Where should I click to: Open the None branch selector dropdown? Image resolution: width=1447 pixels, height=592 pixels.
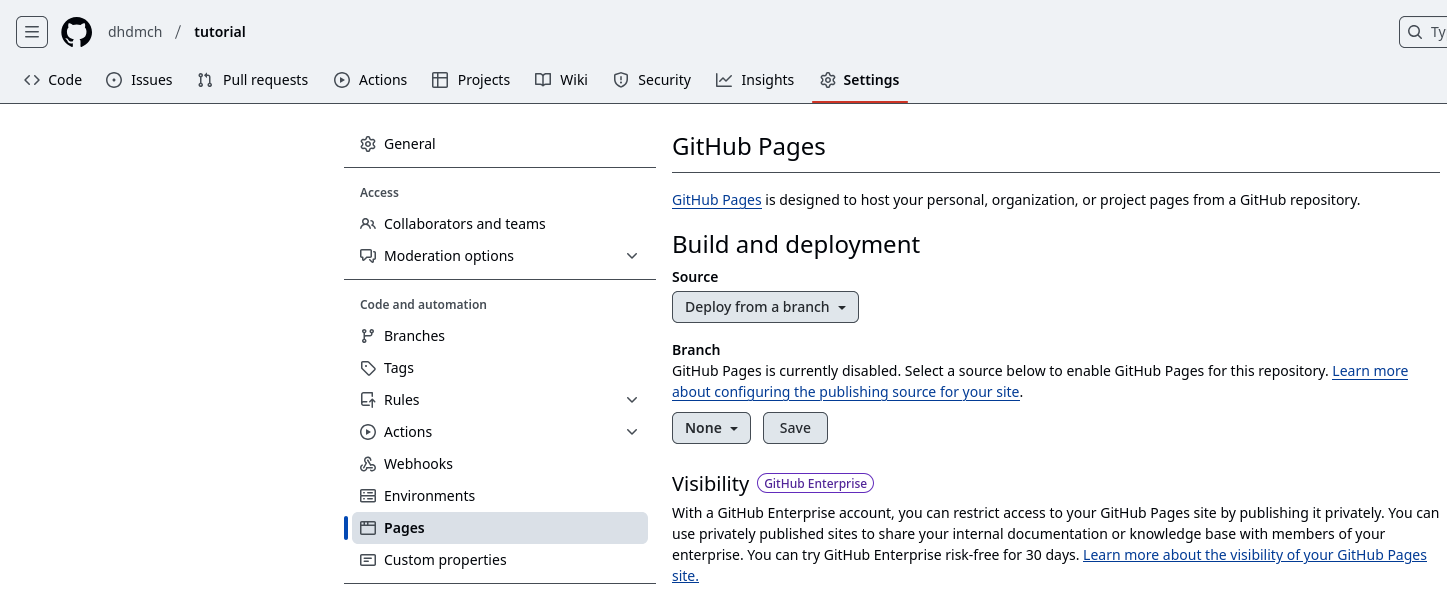(711, 428)
